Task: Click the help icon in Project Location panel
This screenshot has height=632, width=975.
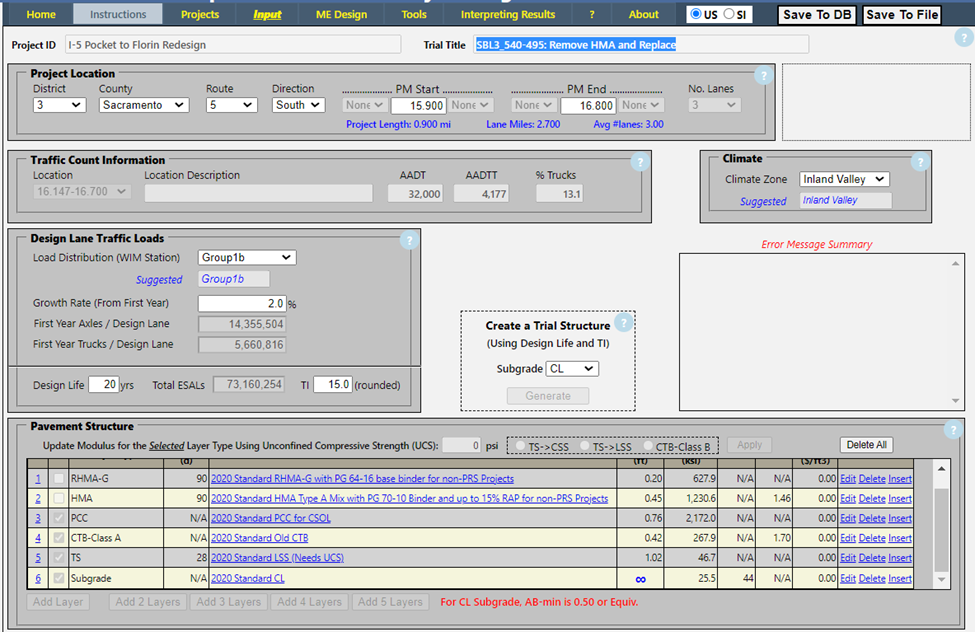Action: (x=762, y=76)
